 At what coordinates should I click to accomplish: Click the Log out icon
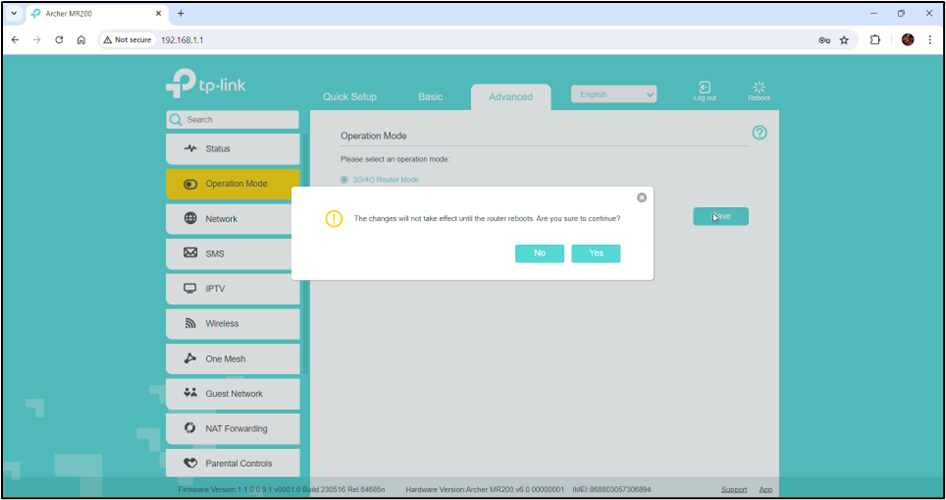(x=704, y=89)
